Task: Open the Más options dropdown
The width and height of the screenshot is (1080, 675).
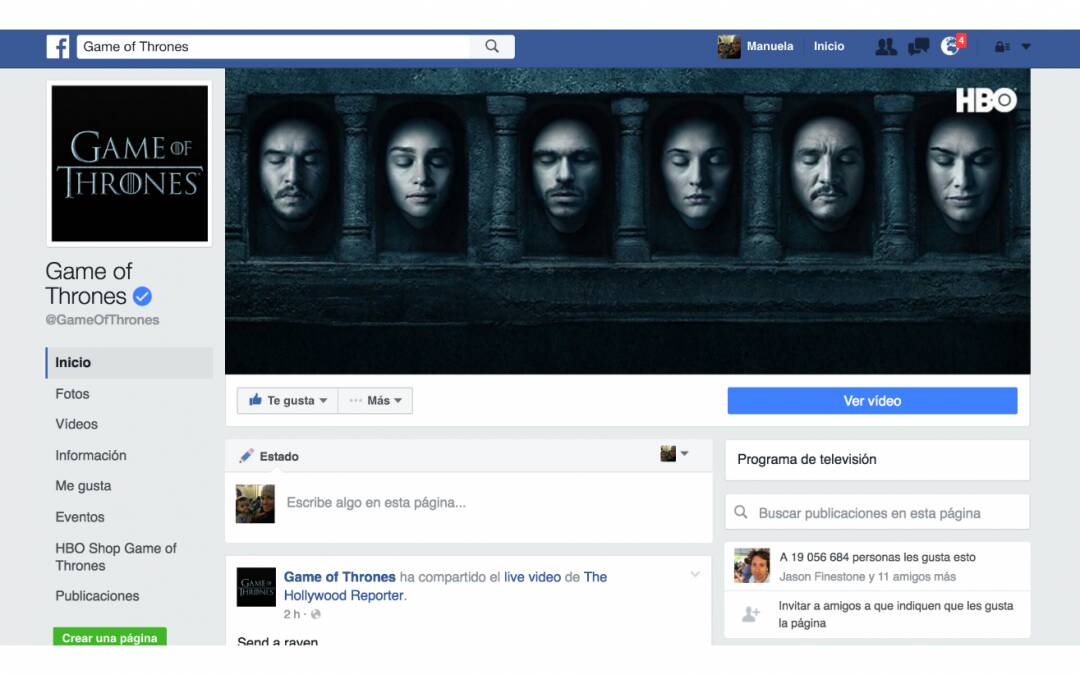Action: tap(375, 400)
